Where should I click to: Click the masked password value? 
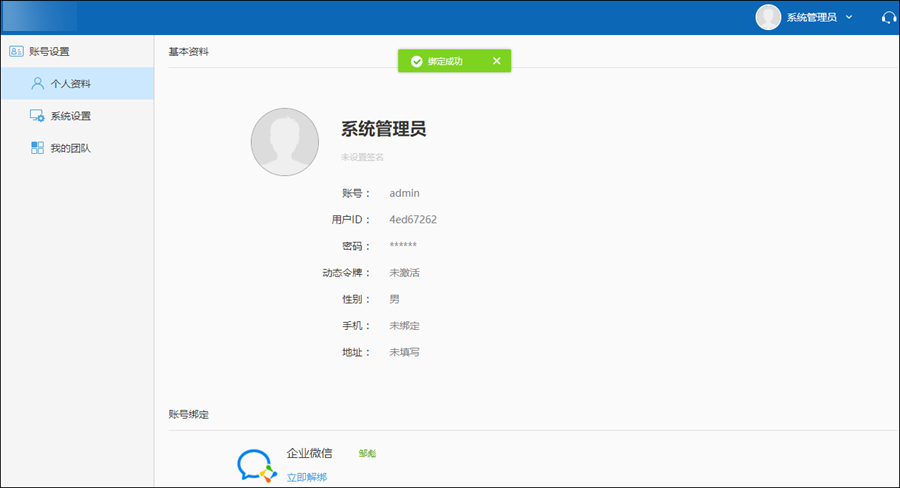pos(403,246)
